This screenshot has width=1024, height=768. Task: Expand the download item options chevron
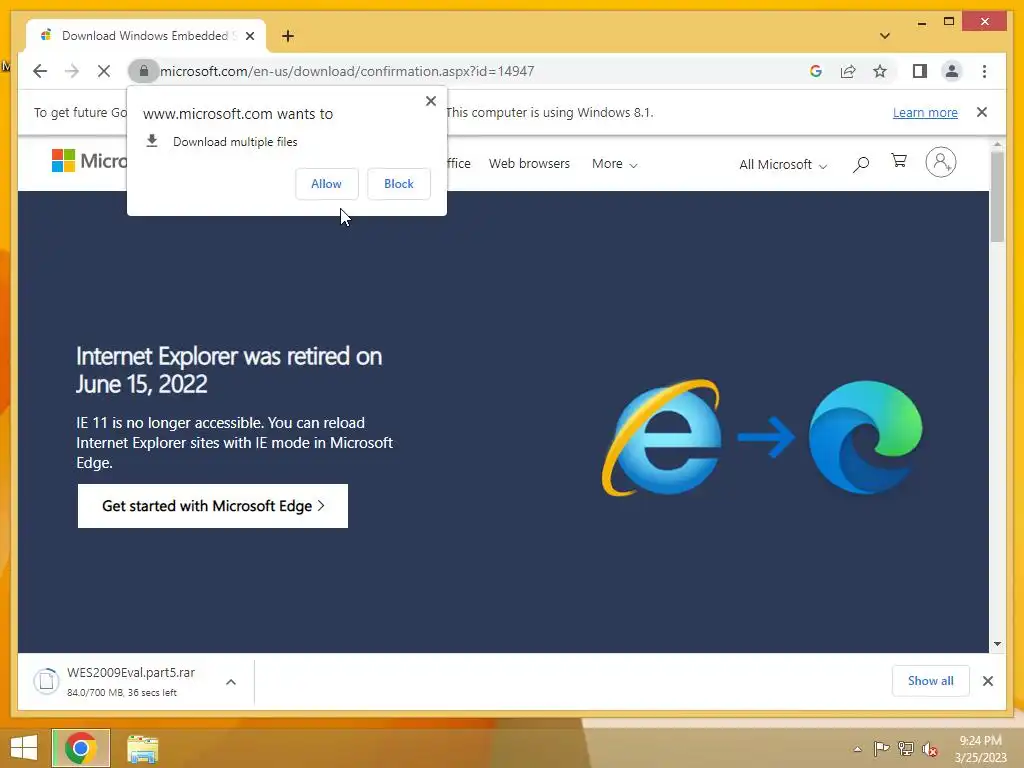(231, 682)
